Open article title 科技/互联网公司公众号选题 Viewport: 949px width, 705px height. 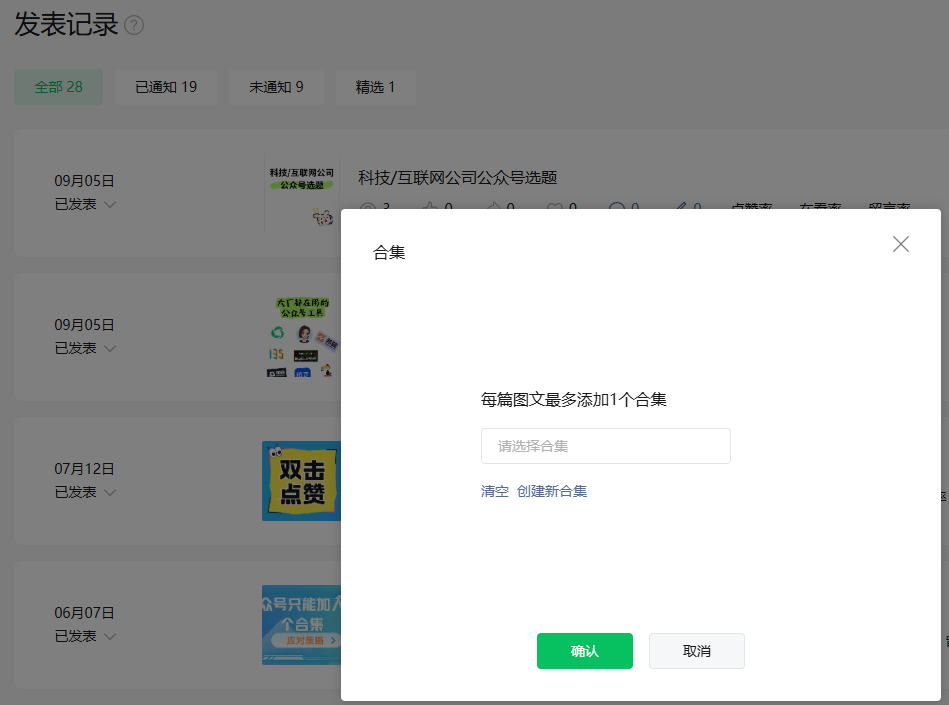458,178
